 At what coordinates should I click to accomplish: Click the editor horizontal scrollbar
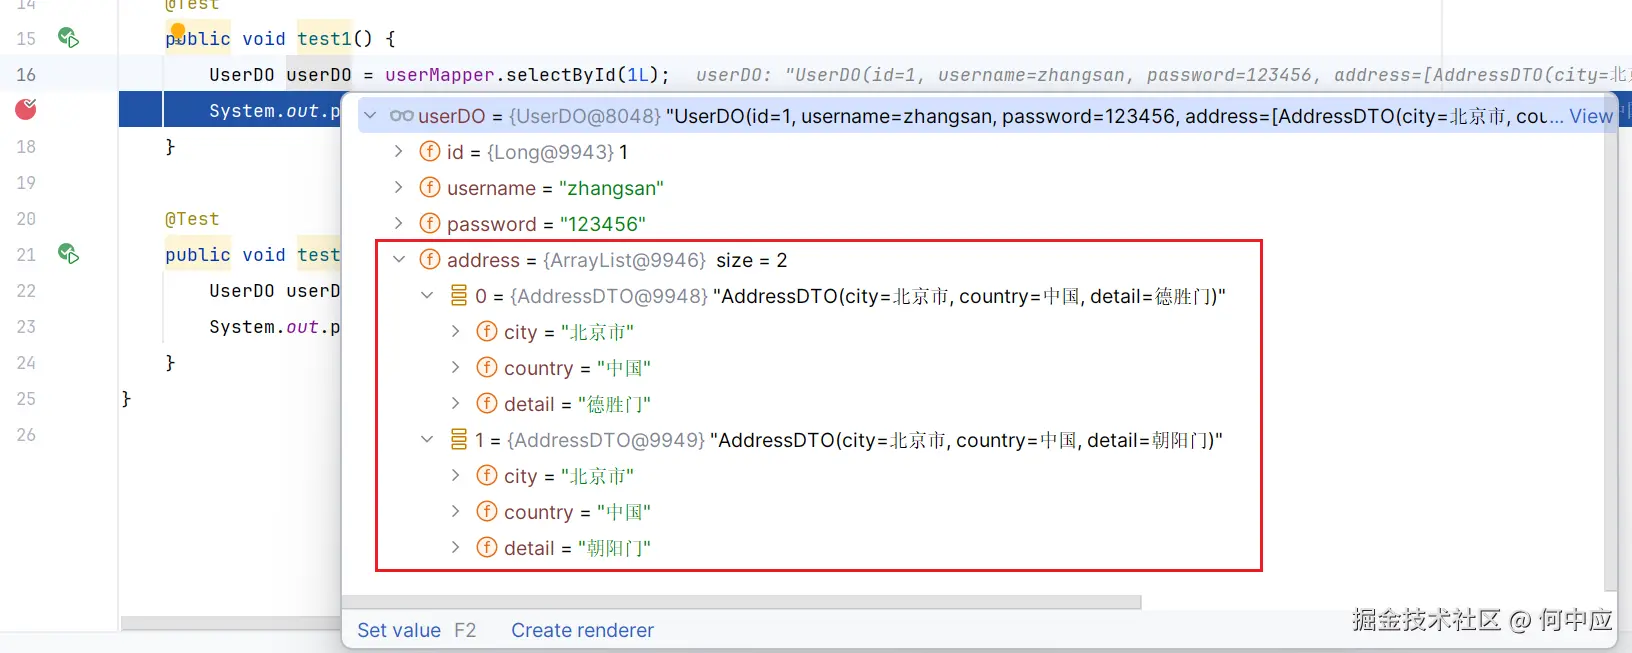coord(231,623)
